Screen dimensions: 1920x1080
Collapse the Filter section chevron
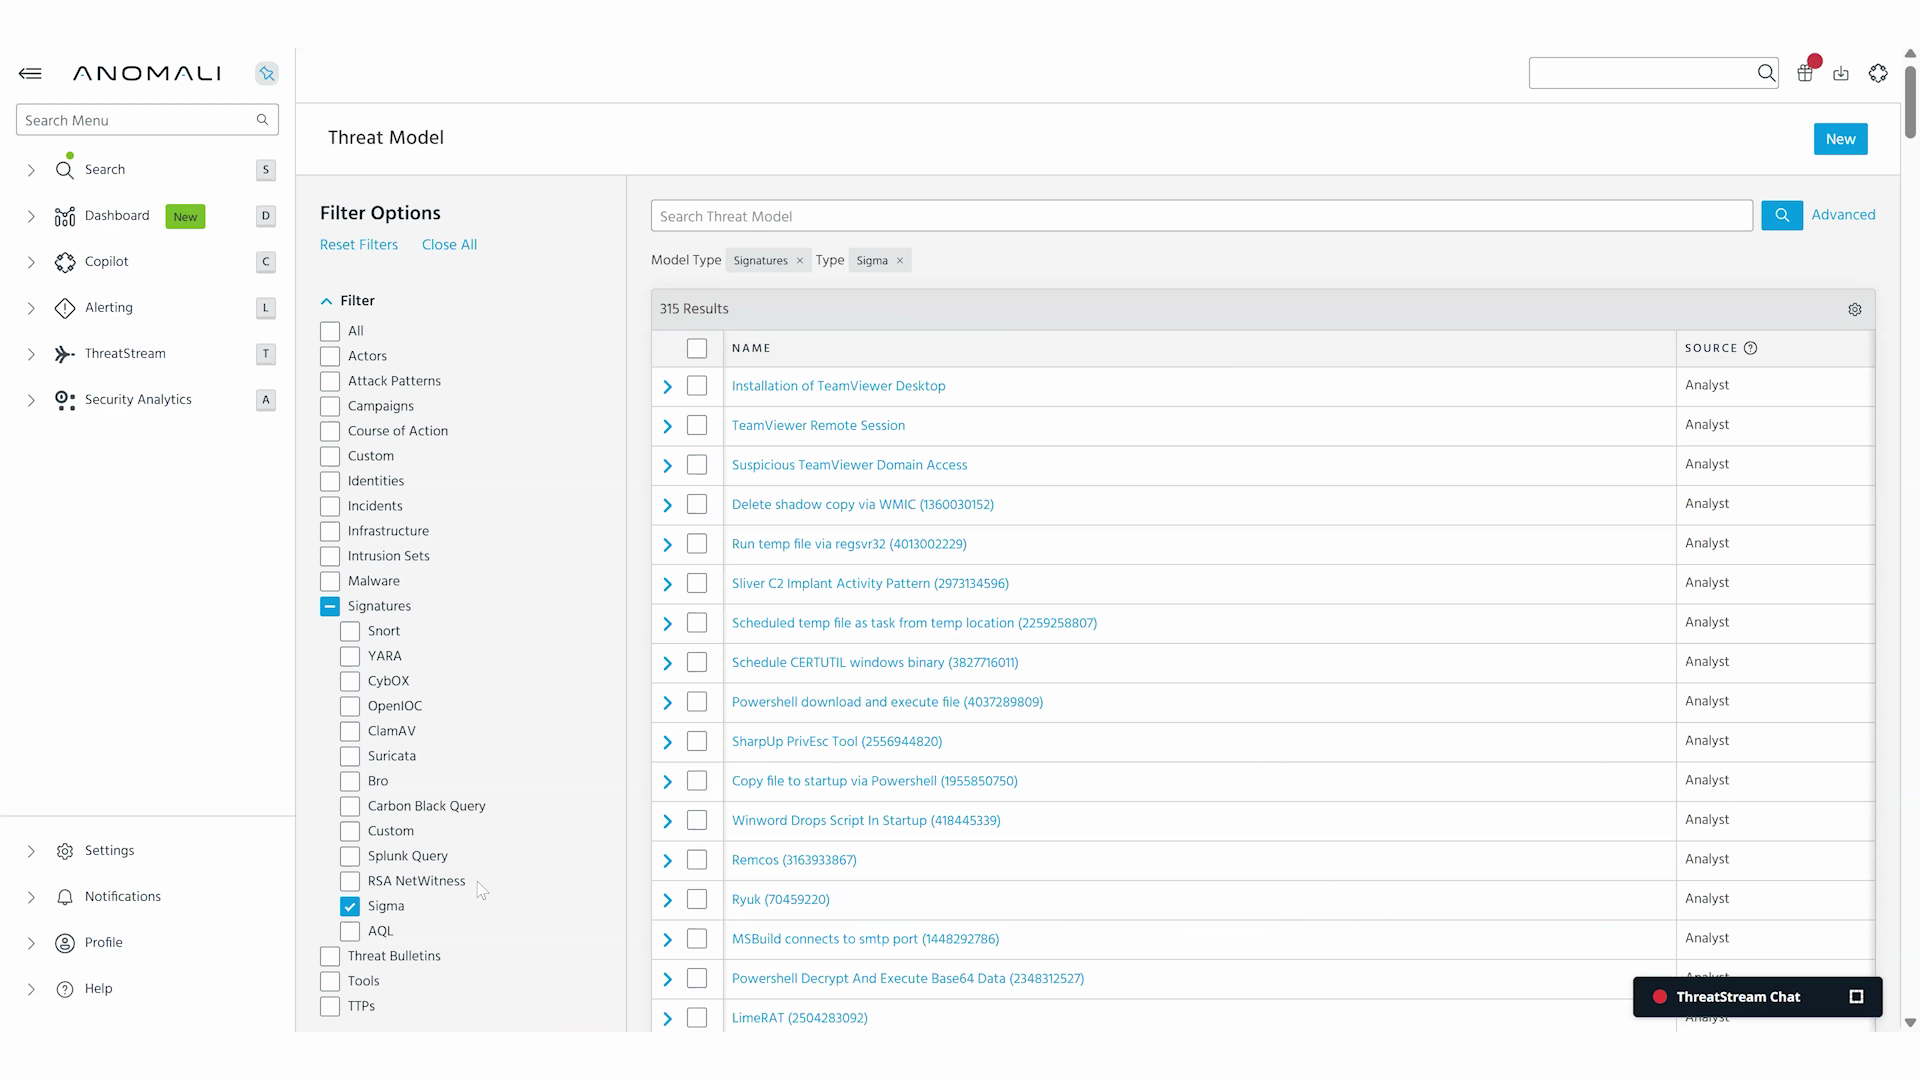tap(326, 301)
